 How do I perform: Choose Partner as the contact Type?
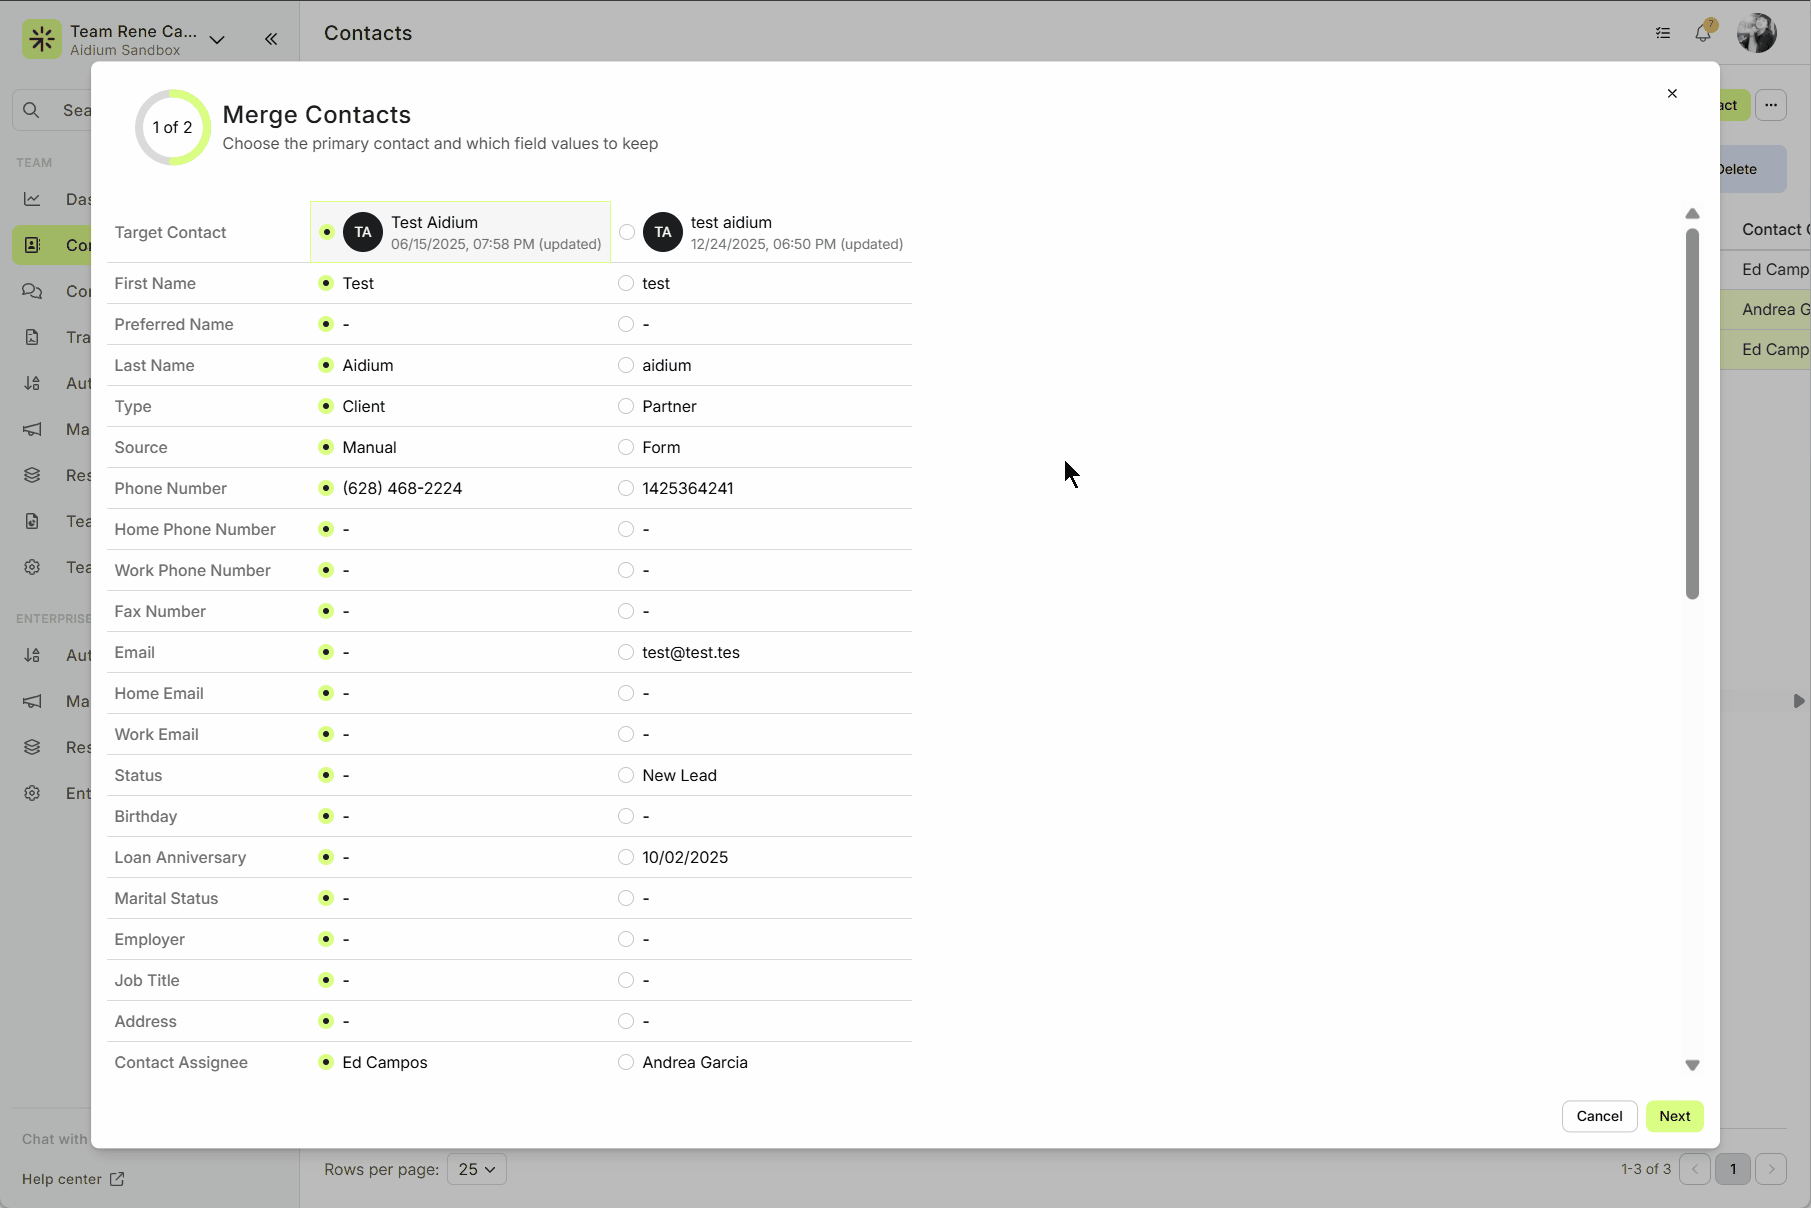click(626, 406)
